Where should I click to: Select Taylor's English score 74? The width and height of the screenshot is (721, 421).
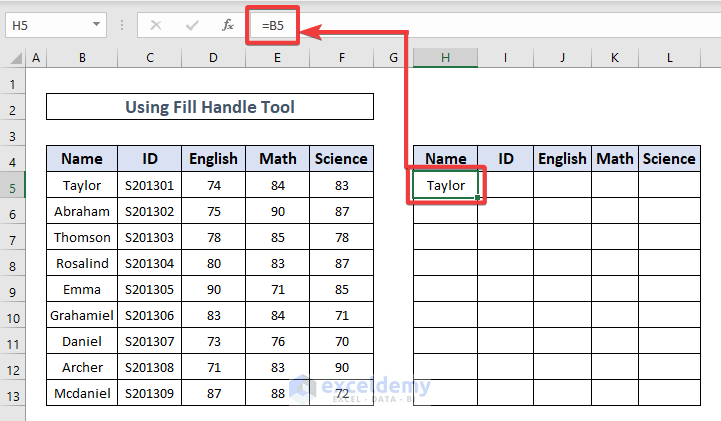213,185
